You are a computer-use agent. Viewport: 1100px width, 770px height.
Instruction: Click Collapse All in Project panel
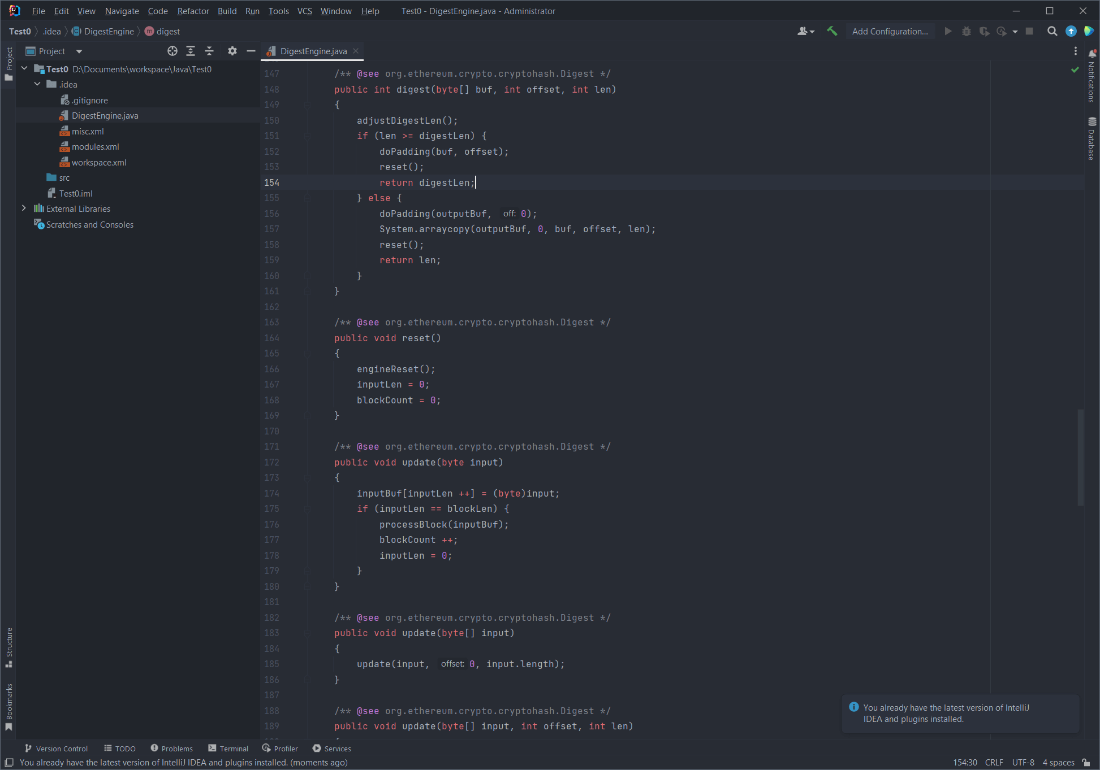[209, 51]
